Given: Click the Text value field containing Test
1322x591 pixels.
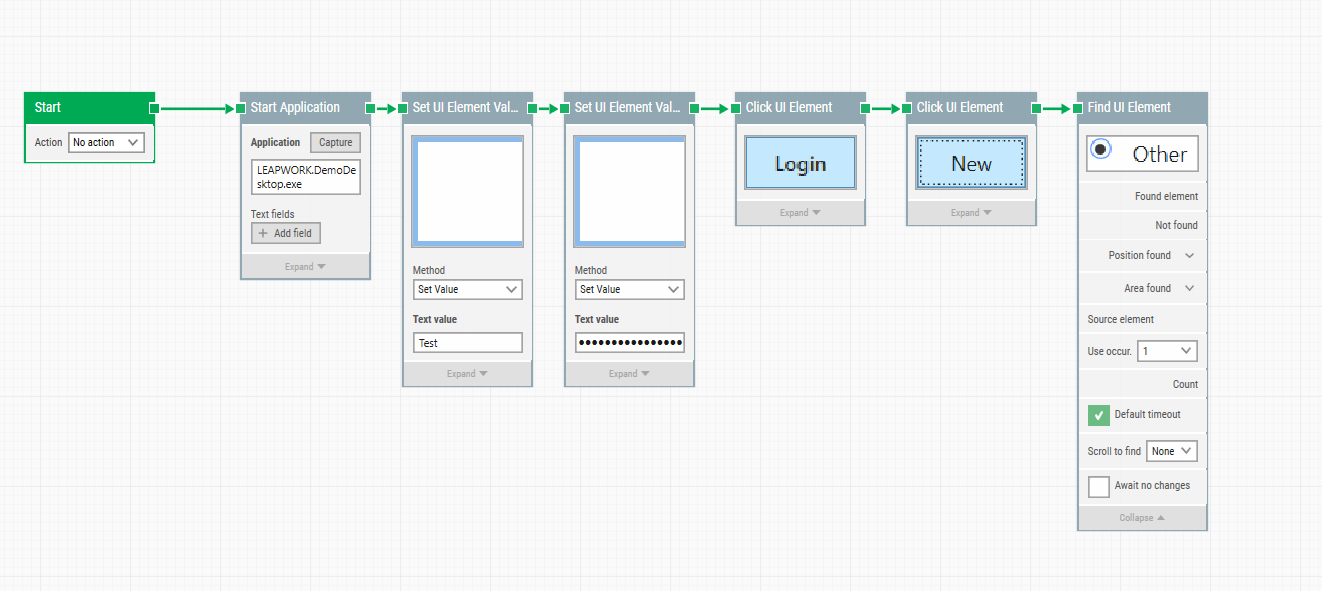Looking at the screenshot, I should point(468,343).
